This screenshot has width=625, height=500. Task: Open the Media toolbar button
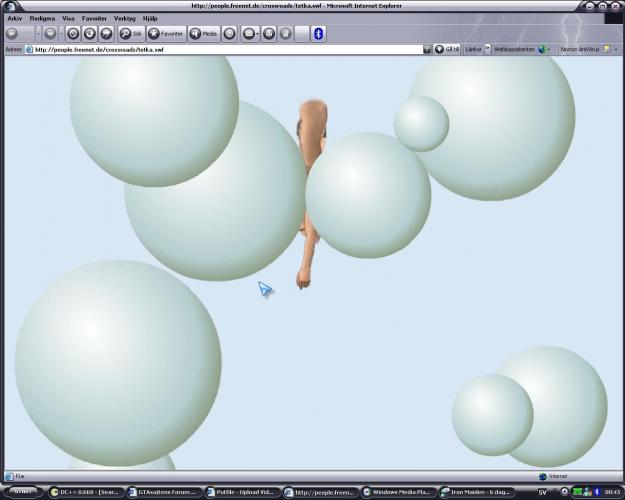click(203, 33)
